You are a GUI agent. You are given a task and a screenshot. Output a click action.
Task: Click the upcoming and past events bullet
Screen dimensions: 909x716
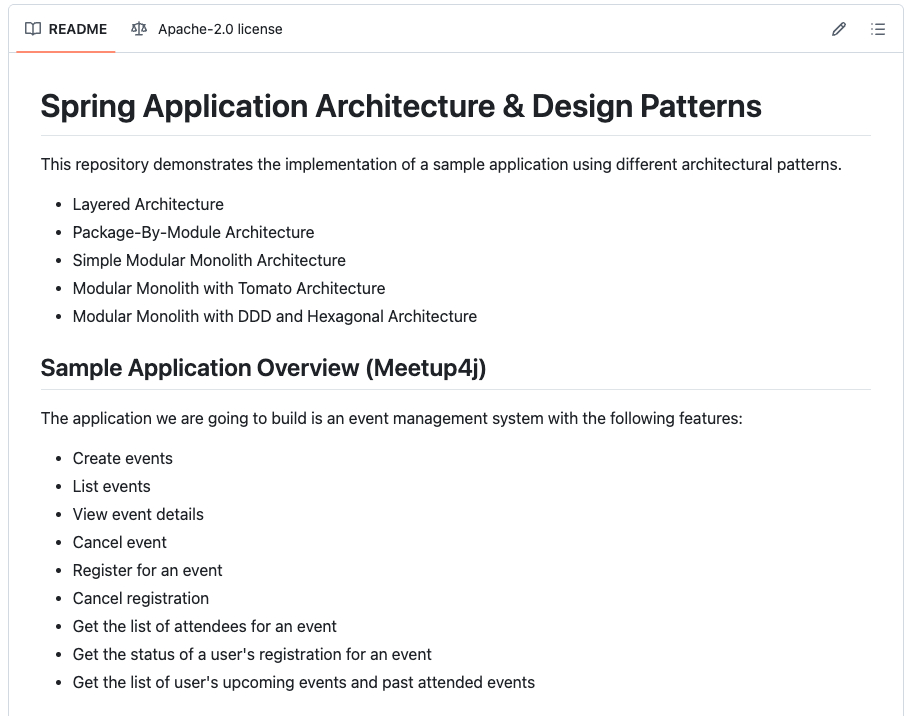point(304,682)
